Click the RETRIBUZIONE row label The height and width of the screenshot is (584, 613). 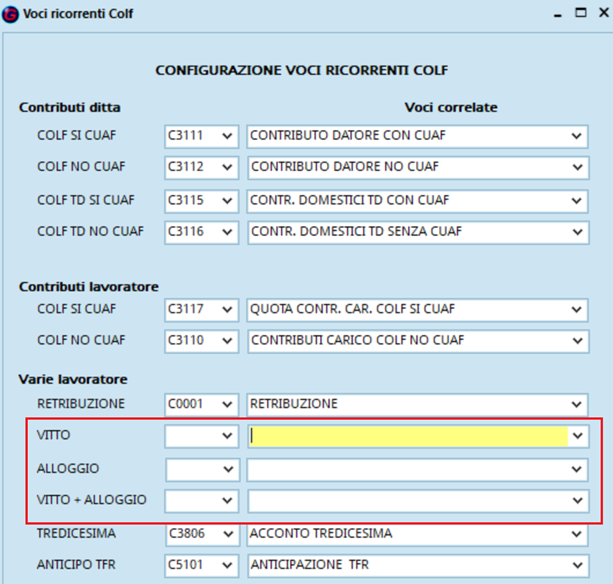(x=81, y=403)
